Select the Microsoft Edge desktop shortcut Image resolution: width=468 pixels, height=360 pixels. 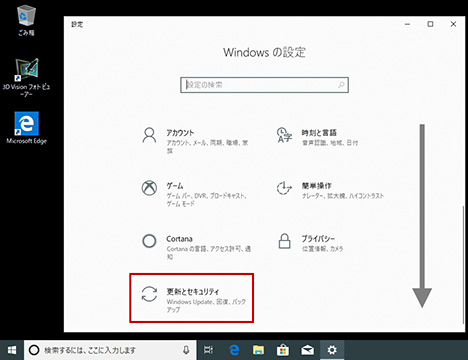coord(26,128)
